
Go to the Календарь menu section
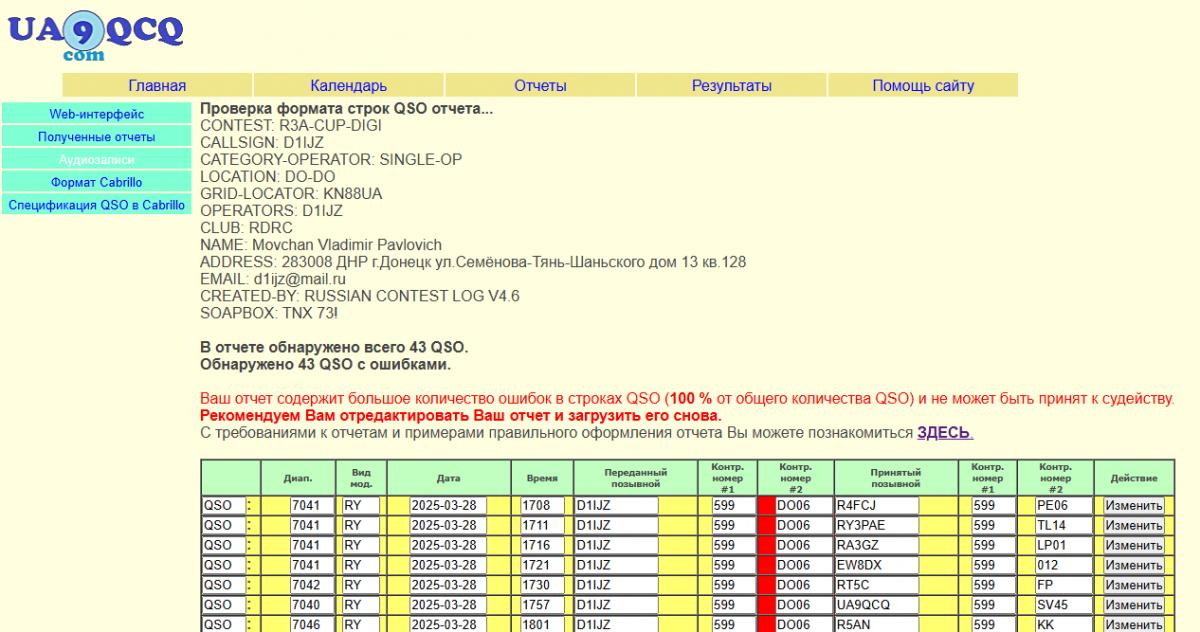pyautogui.click(x=348, y=86)
